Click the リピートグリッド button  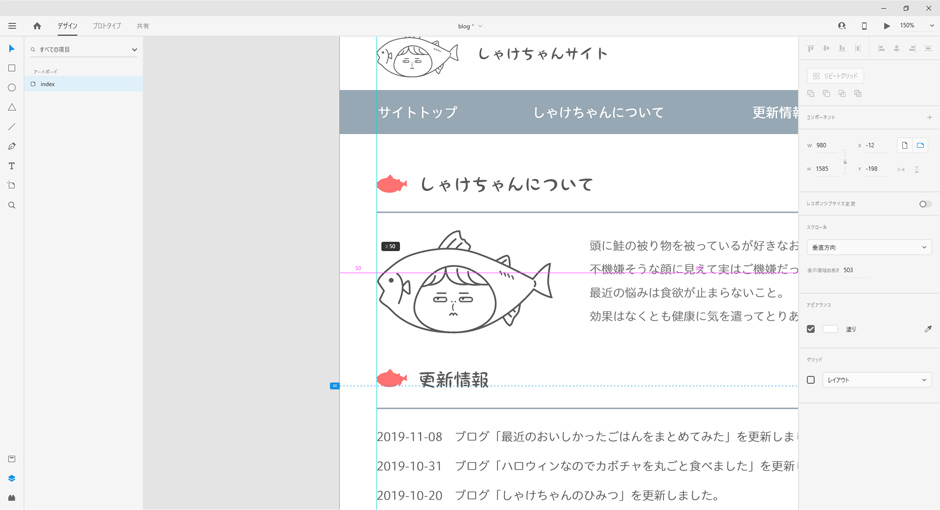click(835, 76)
